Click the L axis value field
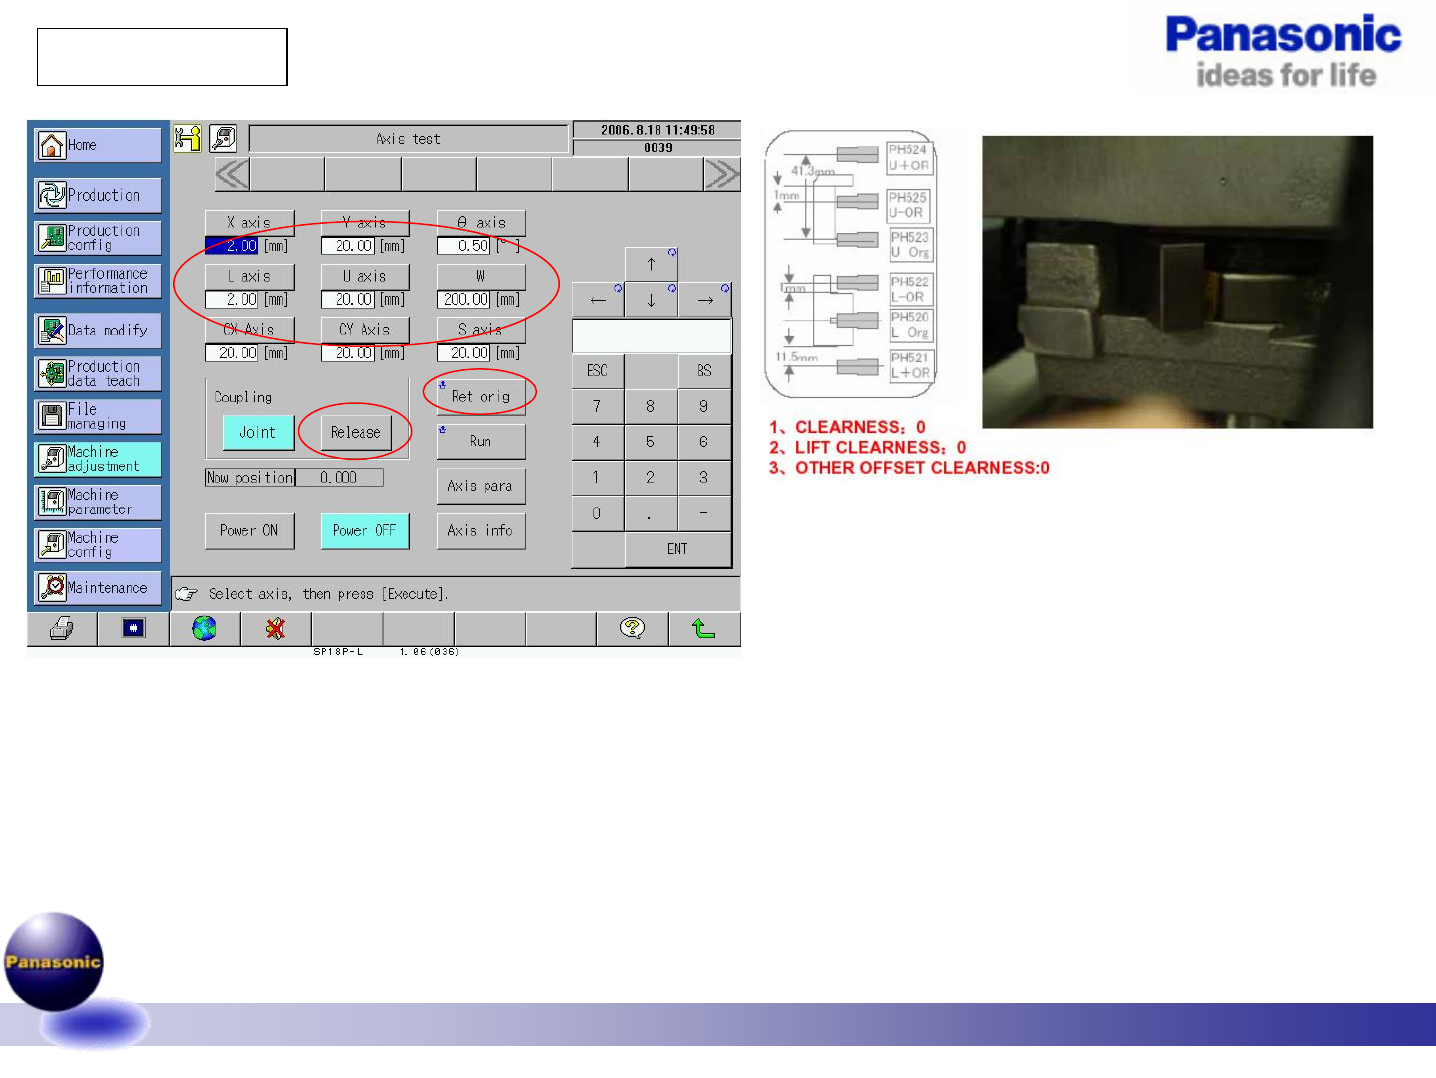Screen dimensions: 1436x1078 click(x=232, y=299)
